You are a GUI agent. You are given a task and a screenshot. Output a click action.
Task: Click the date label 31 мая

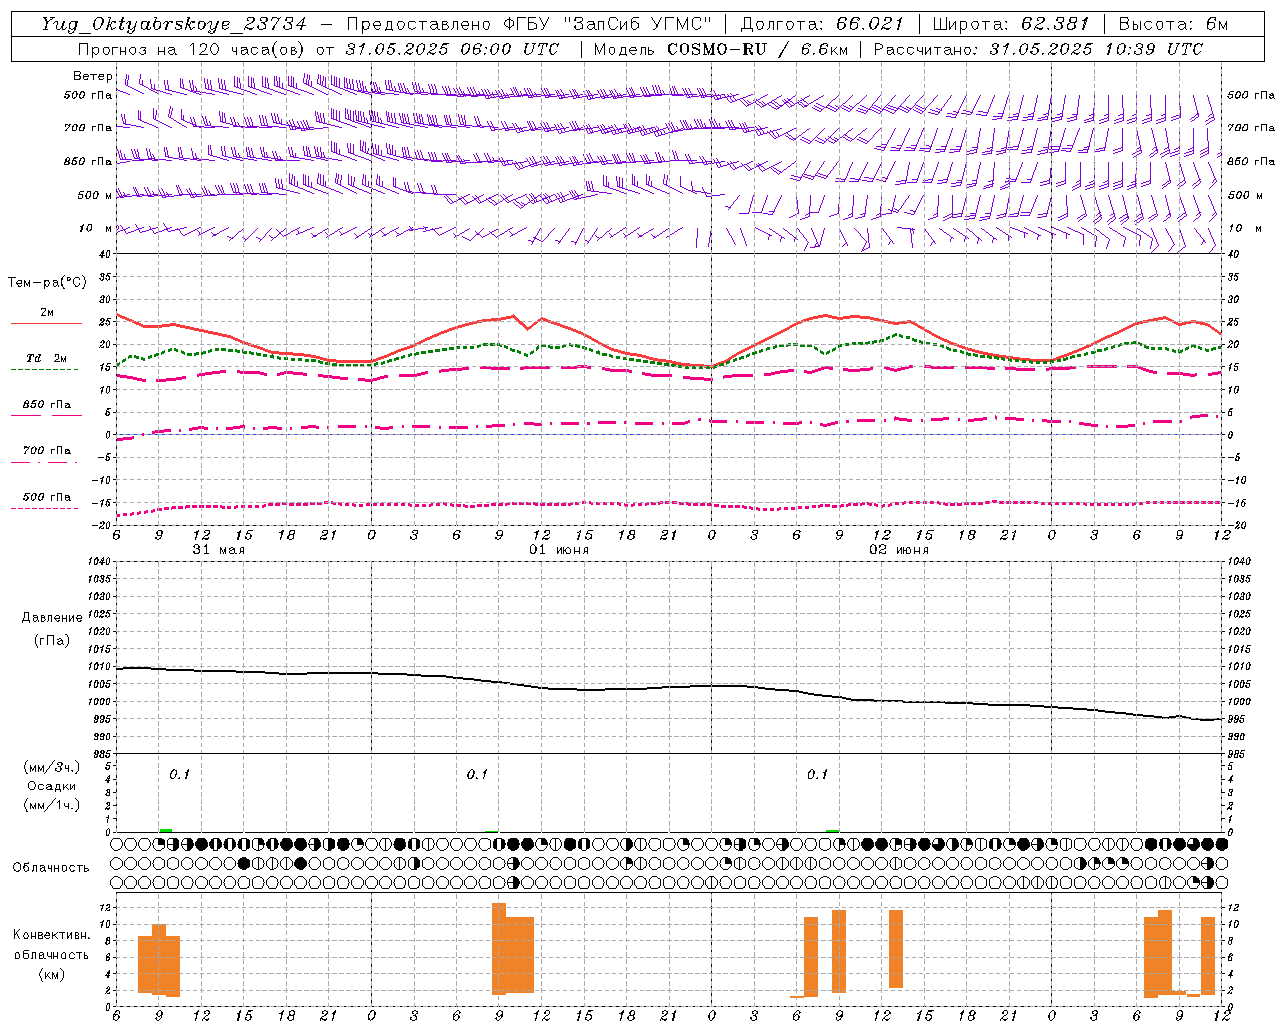tap(218, 550)
